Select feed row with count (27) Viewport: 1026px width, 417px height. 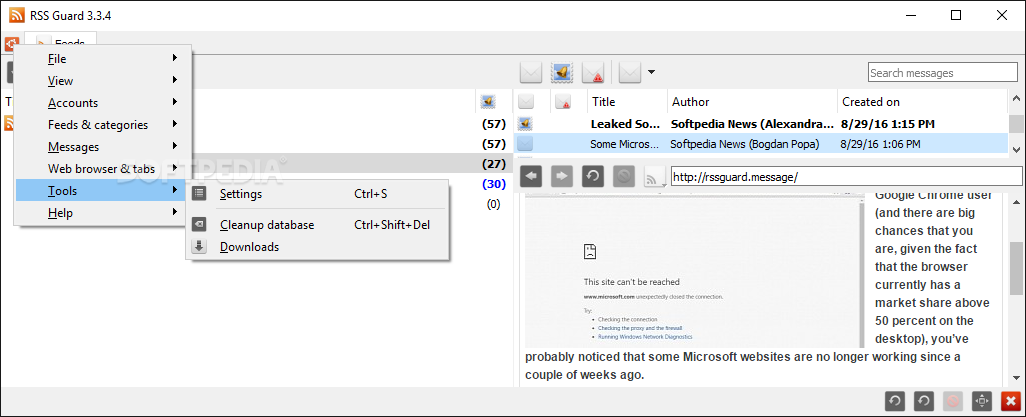coord(256,164)
